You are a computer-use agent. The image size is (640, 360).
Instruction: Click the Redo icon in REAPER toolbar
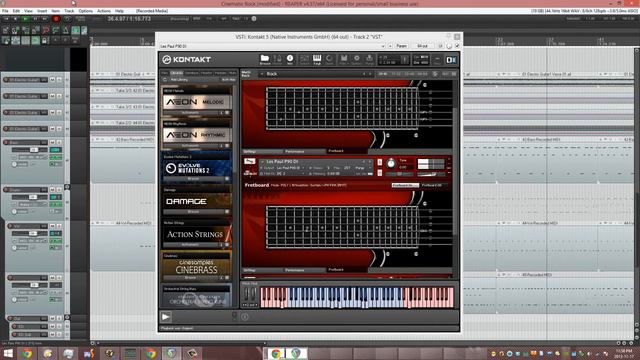coord(56,30)
